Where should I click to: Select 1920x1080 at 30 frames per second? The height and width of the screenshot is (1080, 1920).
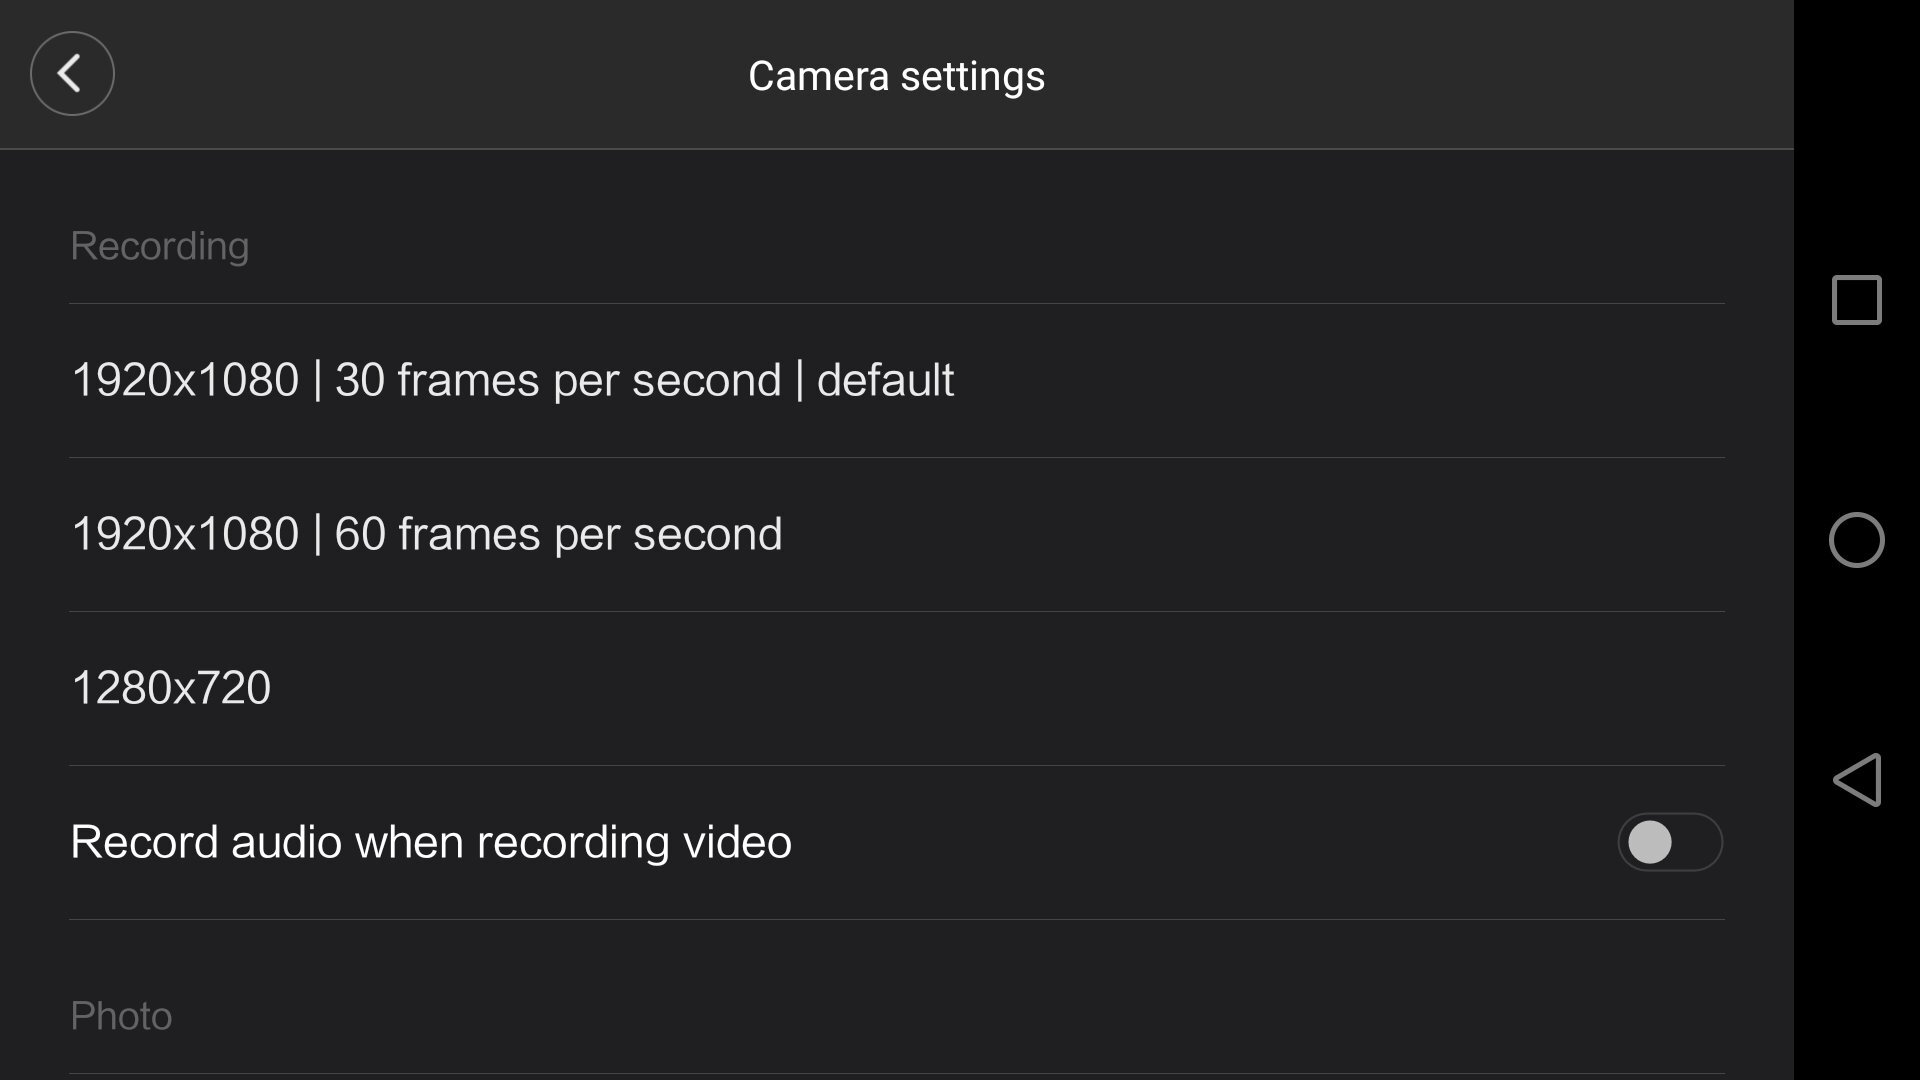click(x=512, y=380)
